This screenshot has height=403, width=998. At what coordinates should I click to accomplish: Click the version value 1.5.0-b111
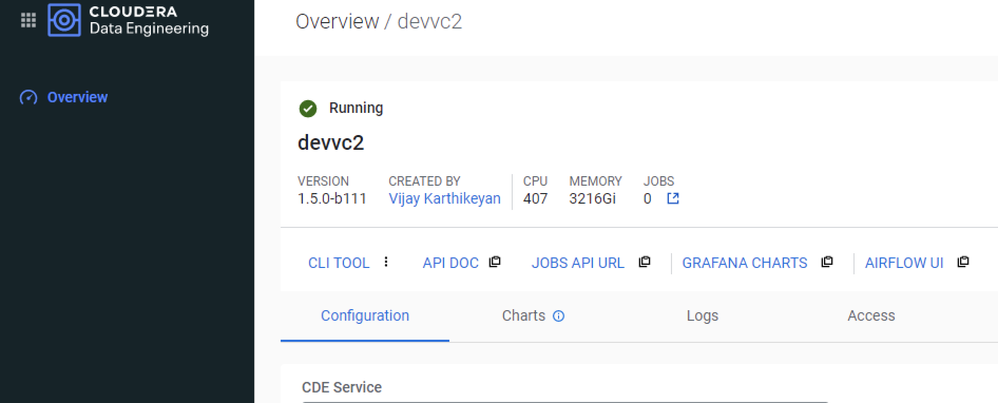coord(332,199)
